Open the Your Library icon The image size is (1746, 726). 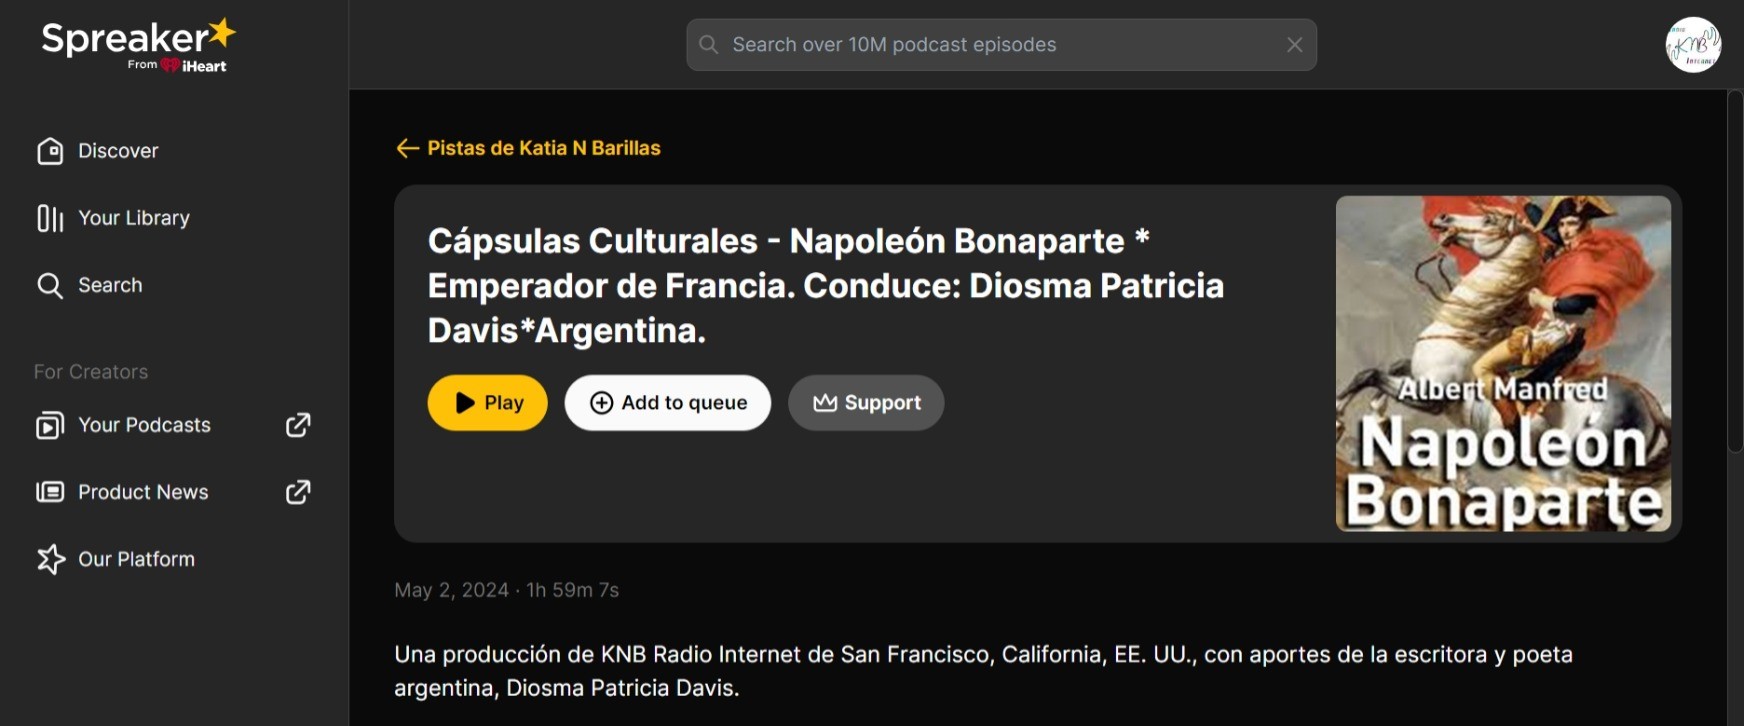50,218
